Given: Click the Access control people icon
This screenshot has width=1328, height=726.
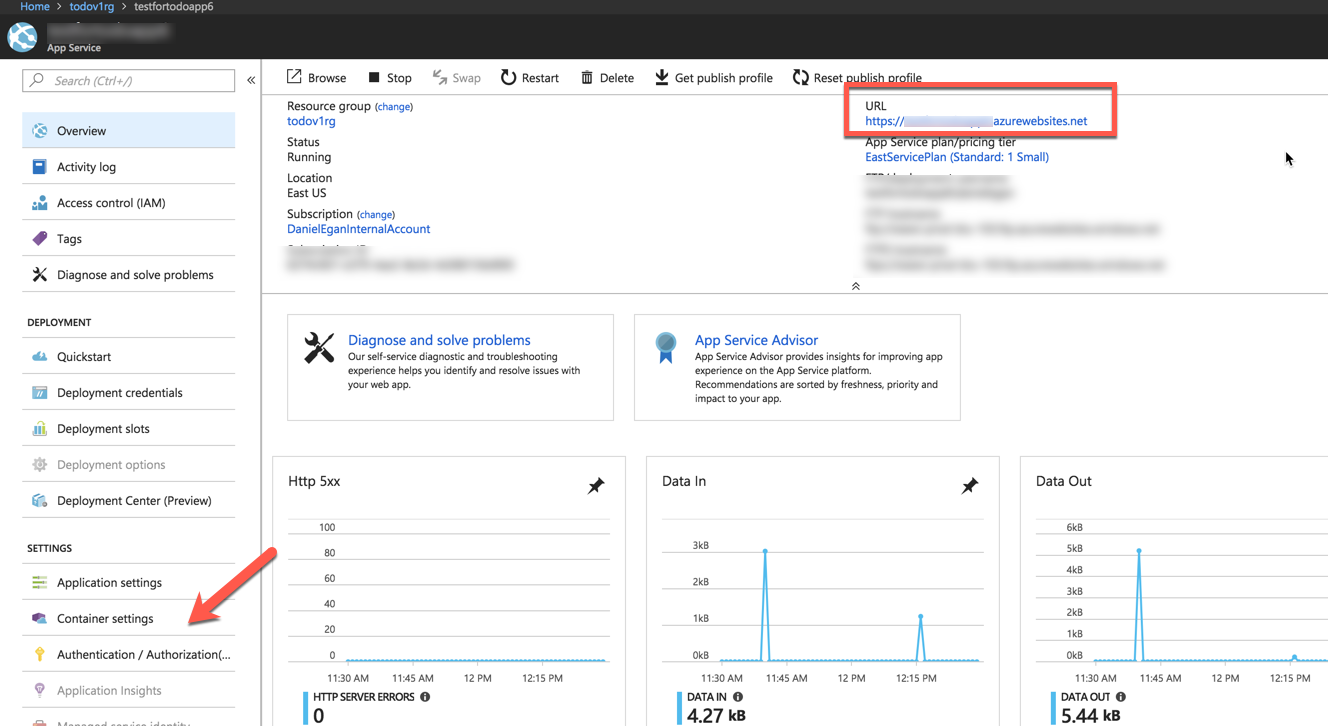Looking at the screenshot, I should [x=40, y=203].
